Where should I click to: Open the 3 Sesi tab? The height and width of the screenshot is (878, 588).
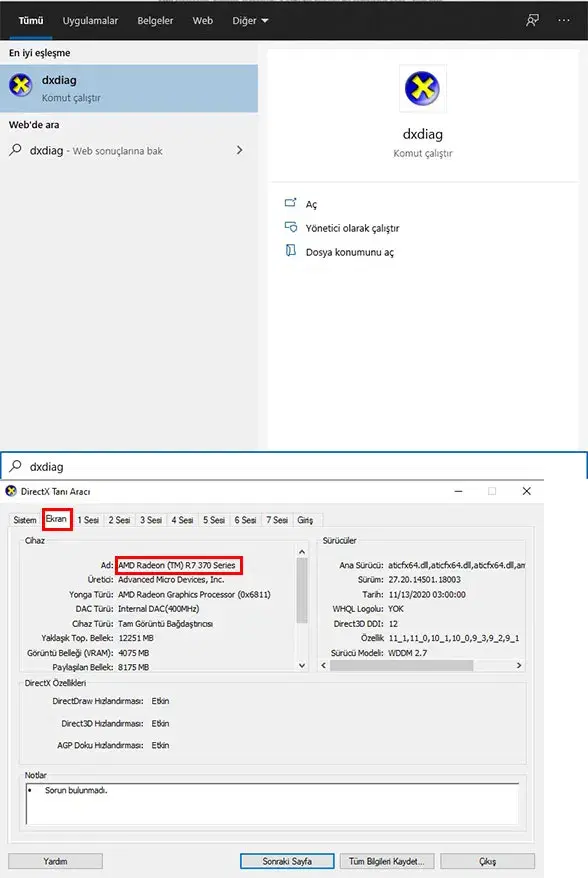click(151, 520)
